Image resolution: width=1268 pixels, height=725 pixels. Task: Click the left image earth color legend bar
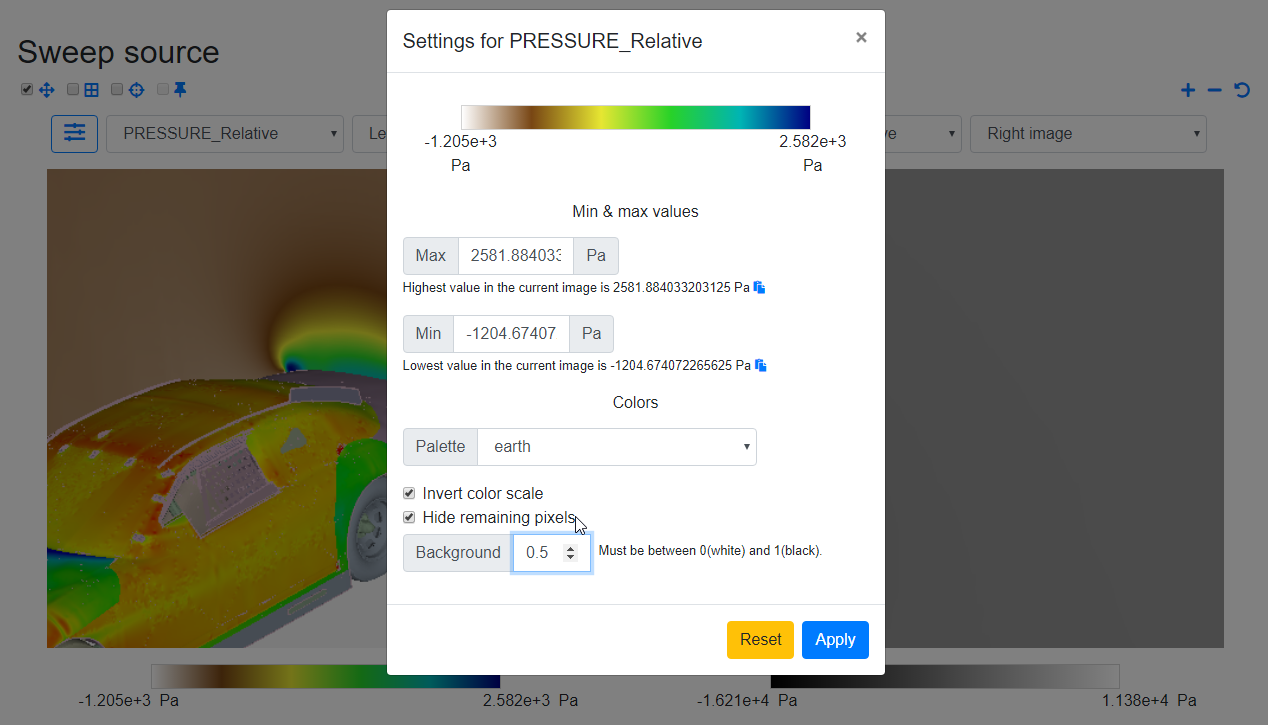point(325,676)
